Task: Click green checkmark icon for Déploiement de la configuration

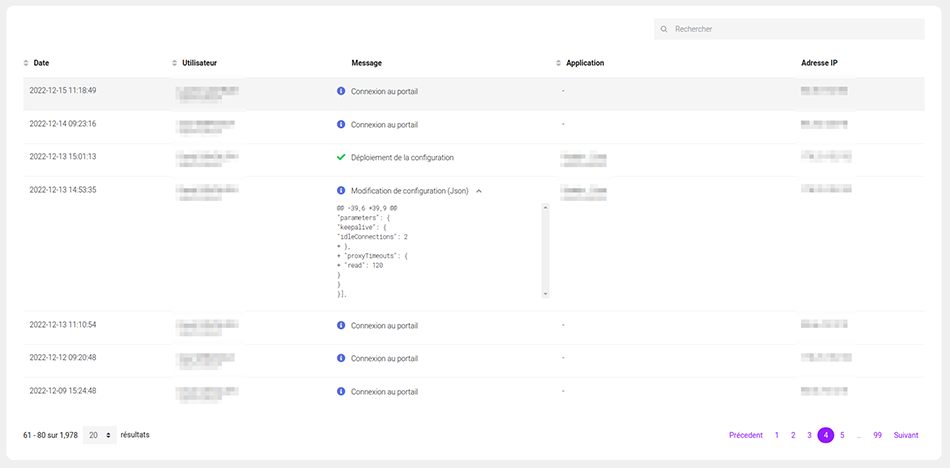Action: tap(341, 157)
